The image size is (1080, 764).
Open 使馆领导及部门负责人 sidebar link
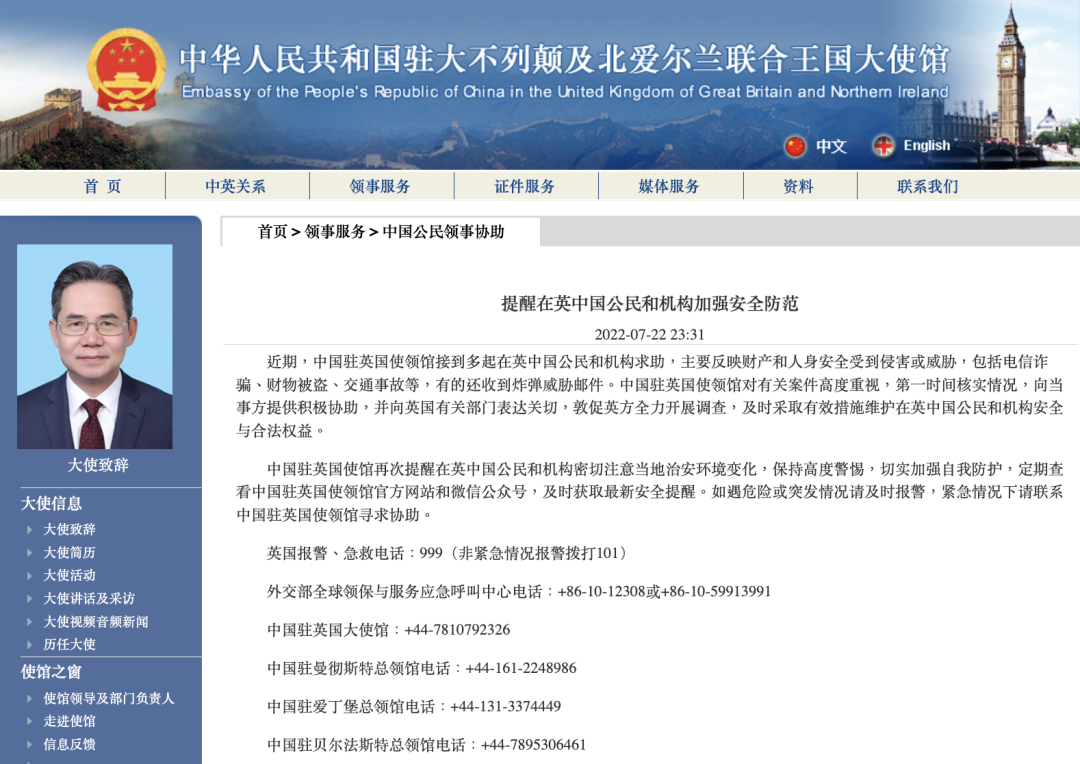(109, 699)
